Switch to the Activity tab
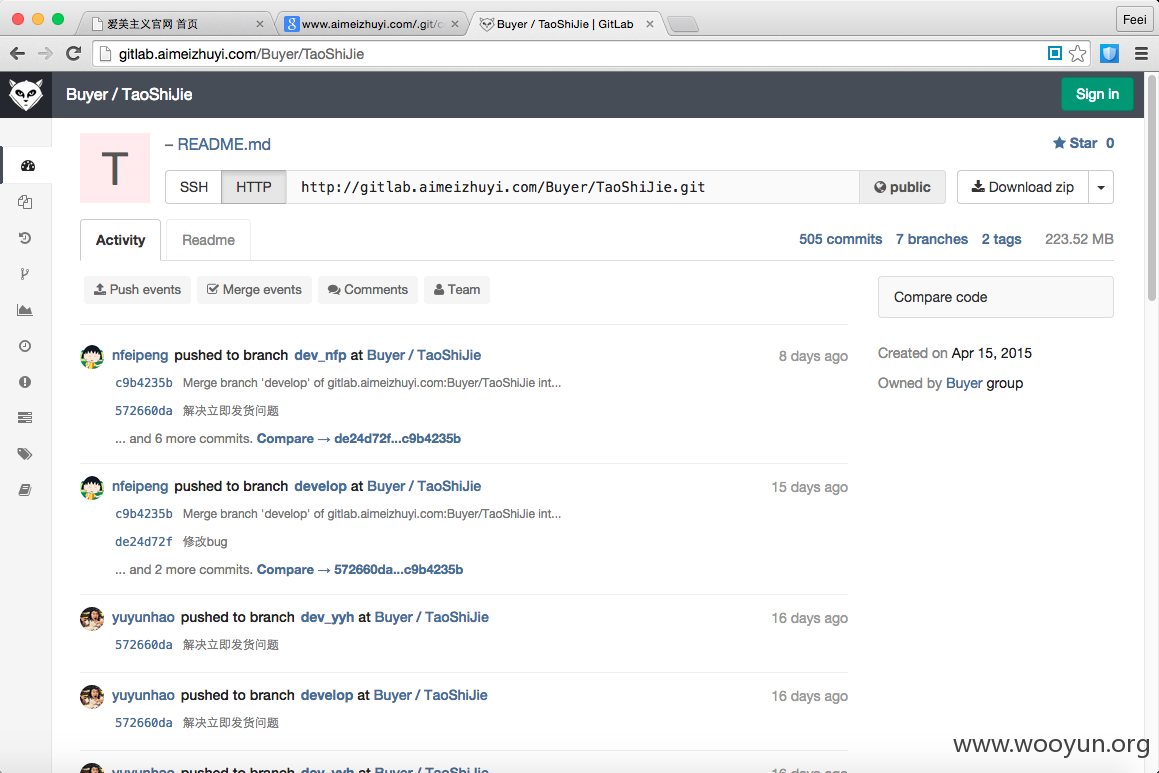The width and height of the screenshot is (1159, 773). (x=120, y=240)
